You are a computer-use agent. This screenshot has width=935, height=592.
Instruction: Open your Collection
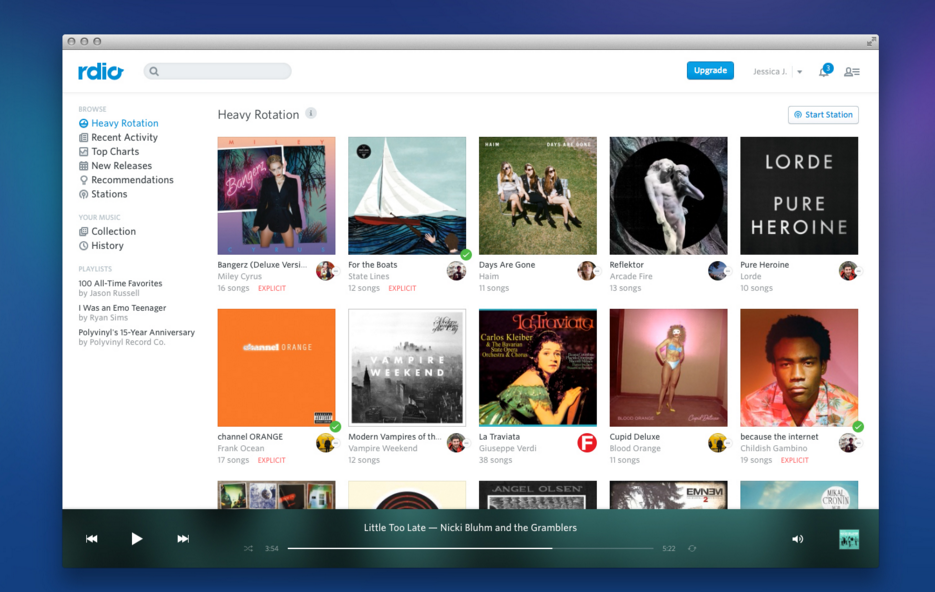(x=107, y=231)
